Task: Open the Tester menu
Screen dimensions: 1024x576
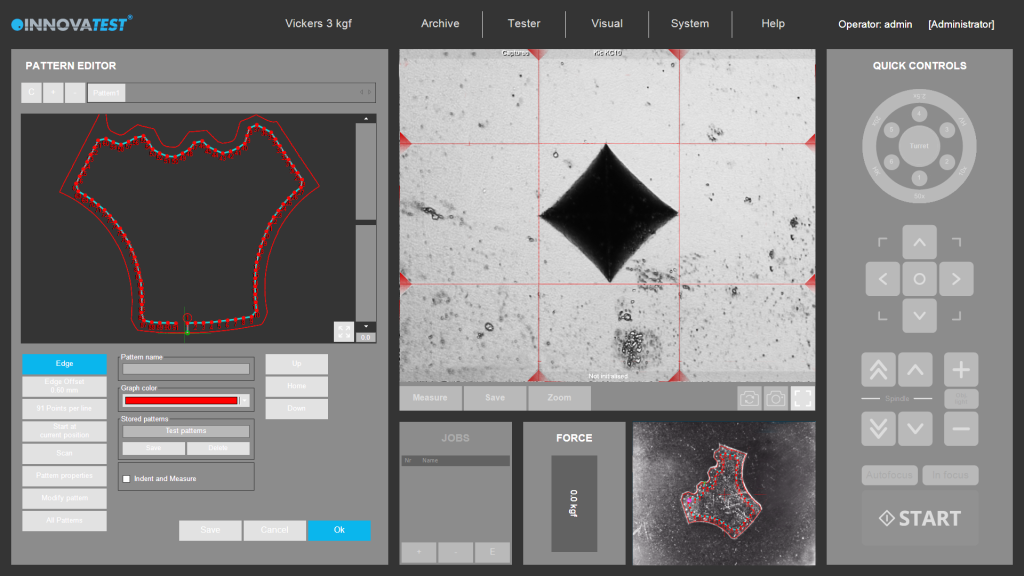Action: [524, 24]
